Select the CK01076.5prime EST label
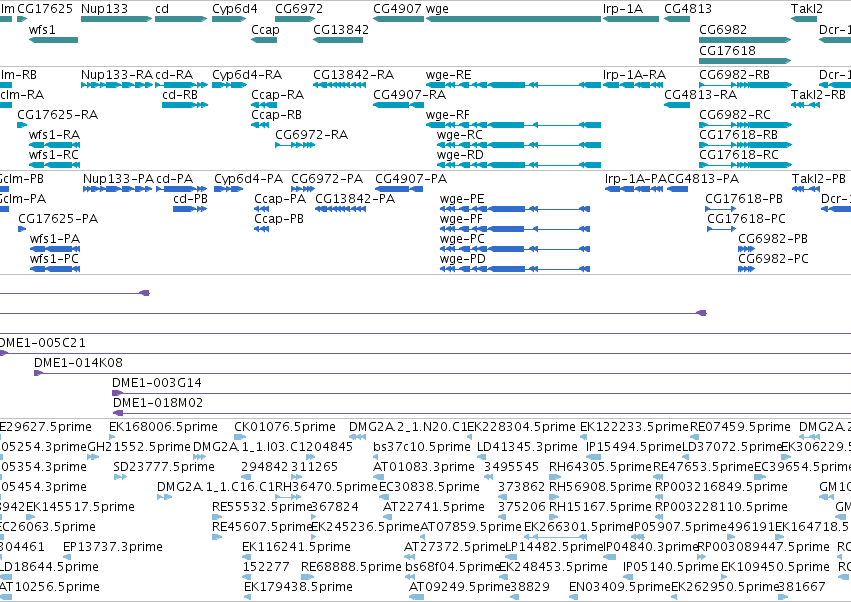Image resolution: width=851 pixels, height=602 pixels. [x=285, y=427]
